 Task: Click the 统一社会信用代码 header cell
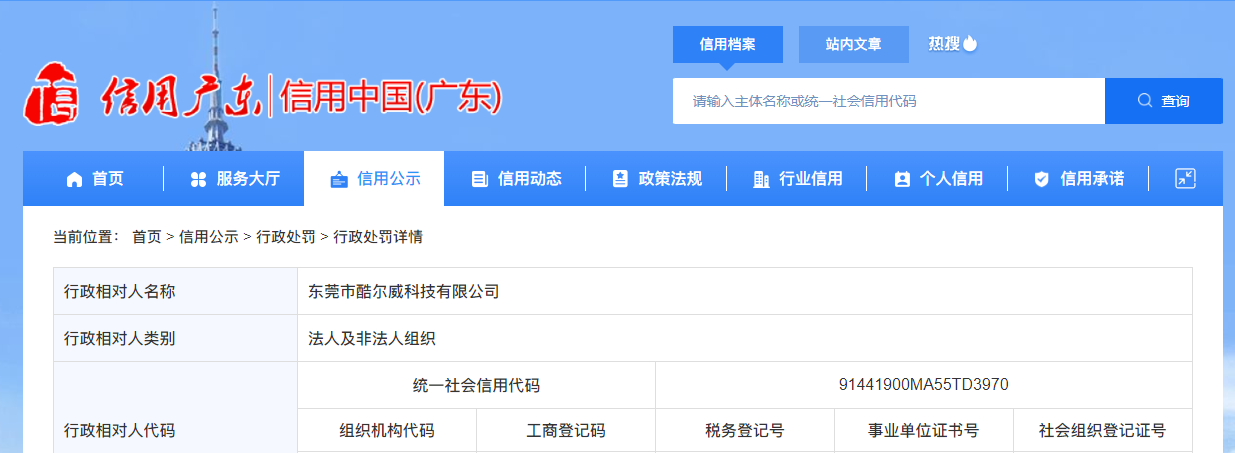476,385
